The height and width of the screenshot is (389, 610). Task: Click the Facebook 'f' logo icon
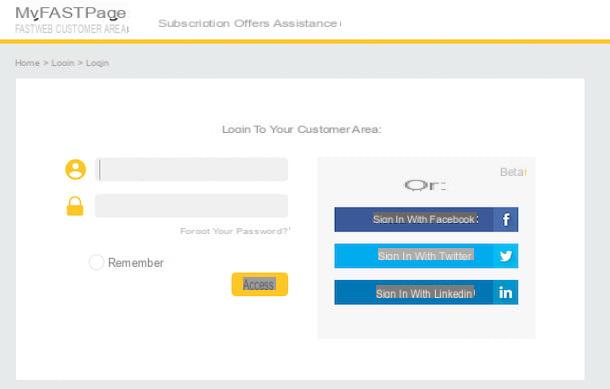(506, 219)
